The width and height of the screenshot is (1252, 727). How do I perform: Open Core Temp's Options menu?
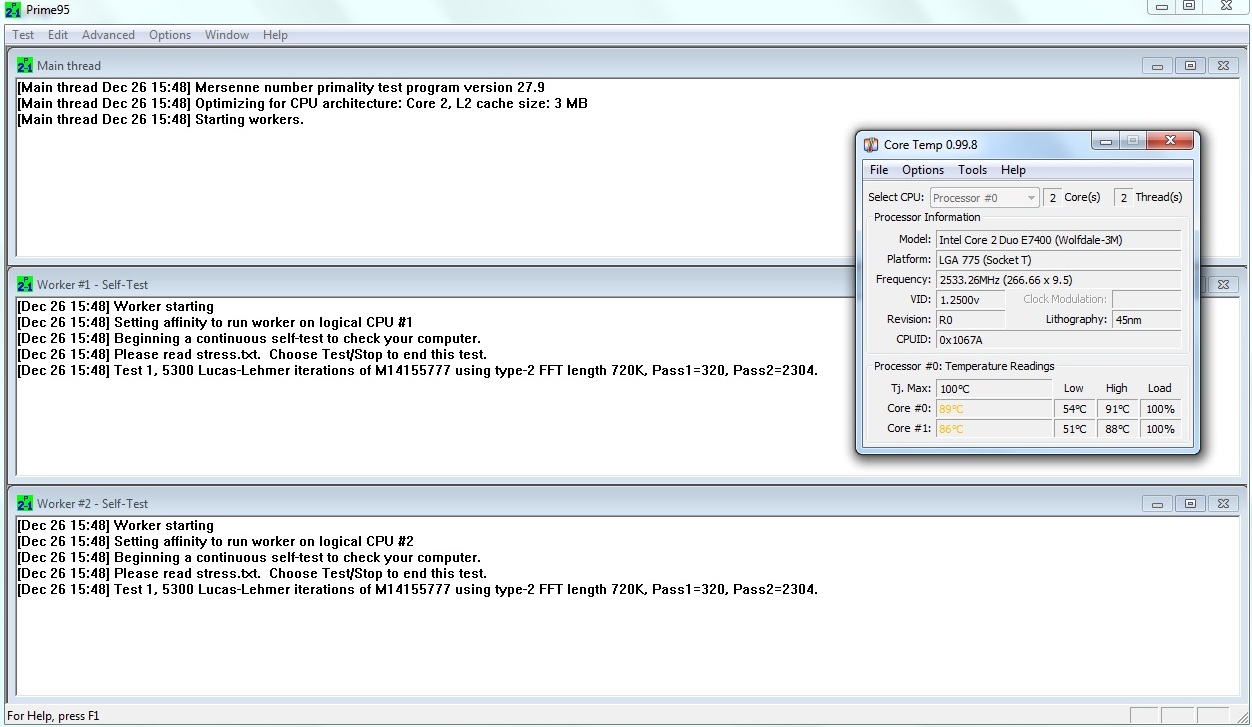tap(923, 170)
